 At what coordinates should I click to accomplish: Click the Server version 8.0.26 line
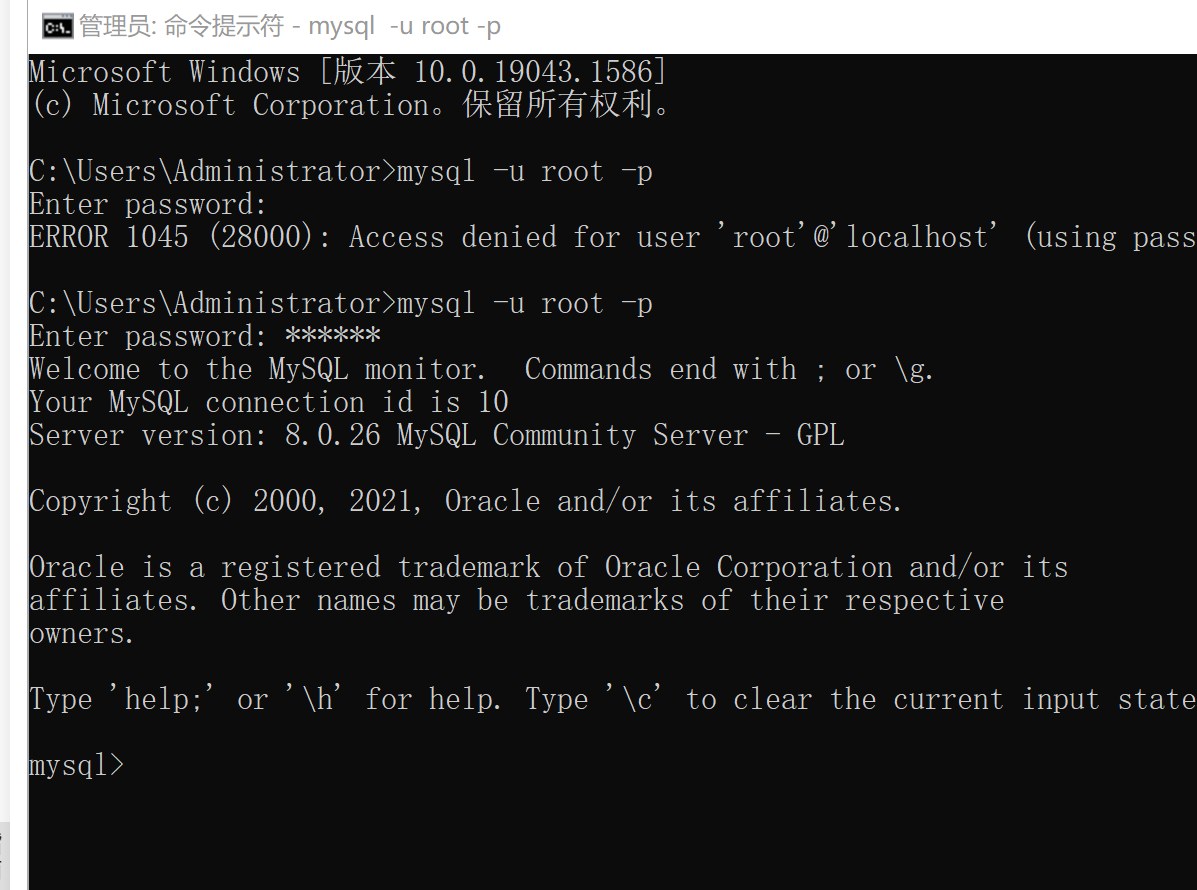point(436,436)
